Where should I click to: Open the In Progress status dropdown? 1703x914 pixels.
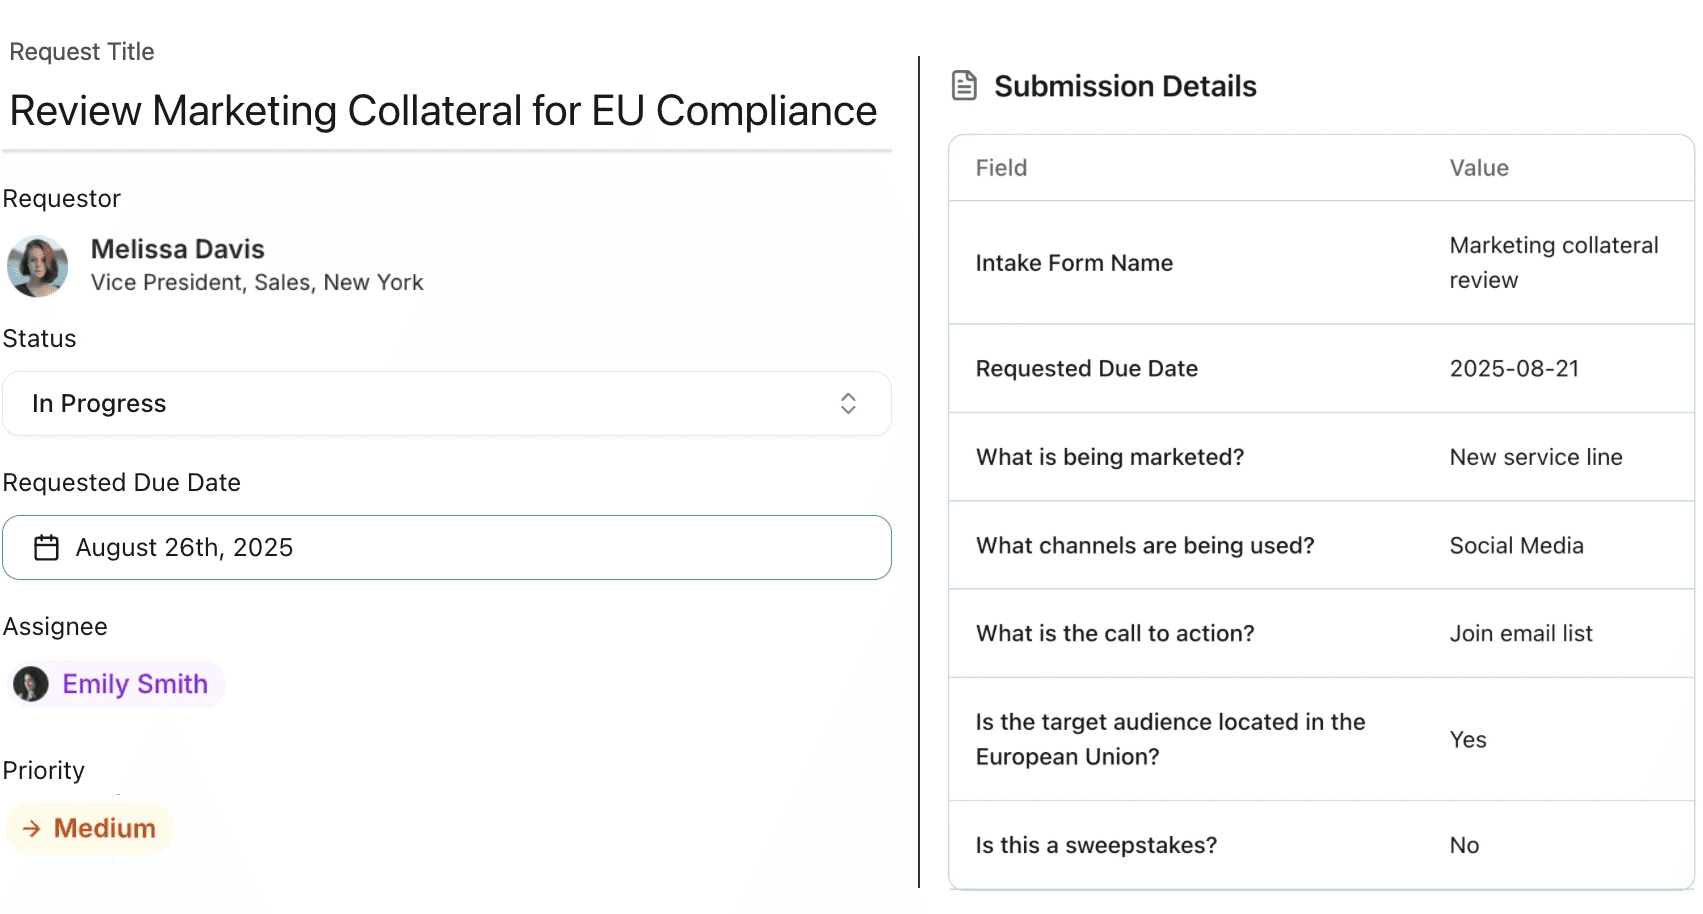[446, 404]
